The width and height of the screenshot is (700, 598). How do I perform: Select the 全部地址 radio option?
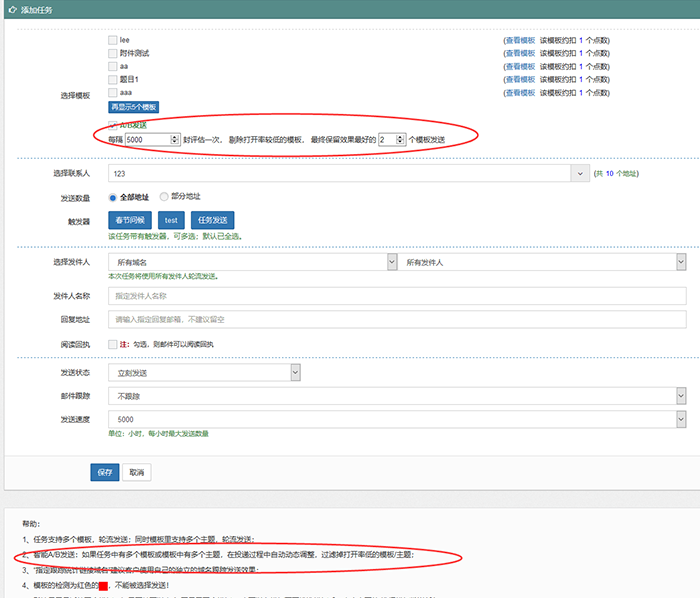tap(111, 198)
